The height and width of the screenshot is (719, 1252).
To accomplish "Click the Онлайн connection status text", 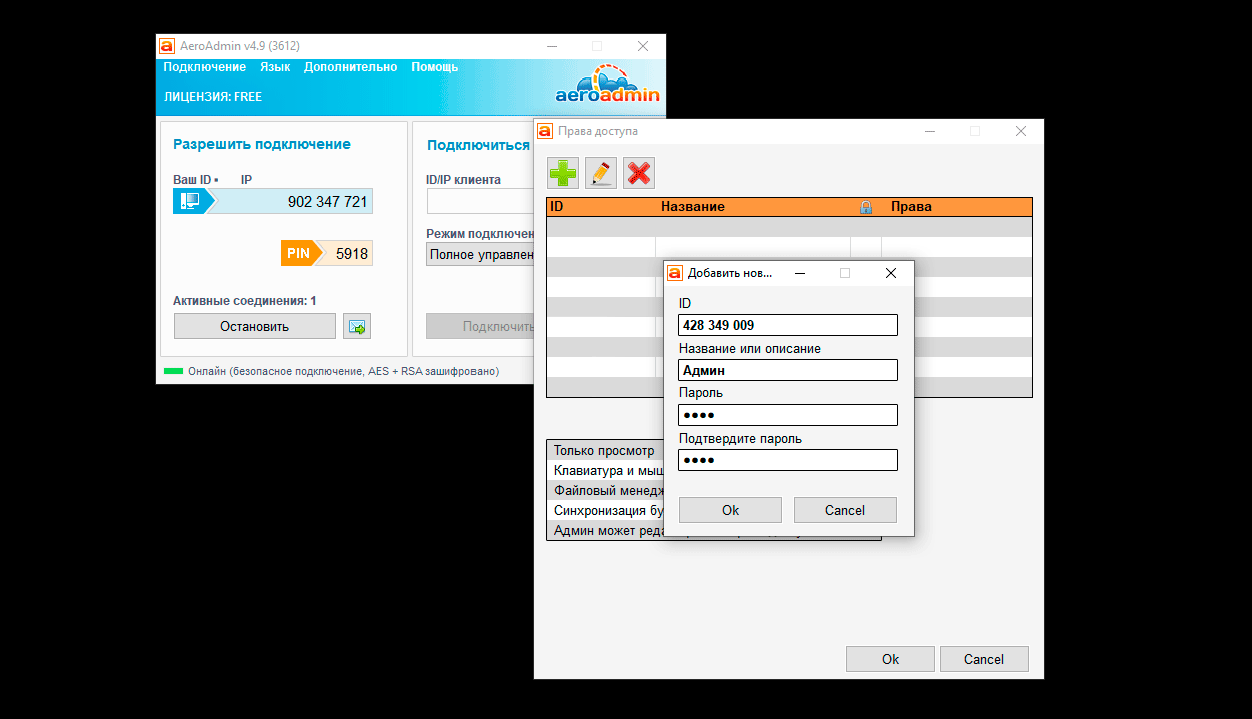I will 343,371.
